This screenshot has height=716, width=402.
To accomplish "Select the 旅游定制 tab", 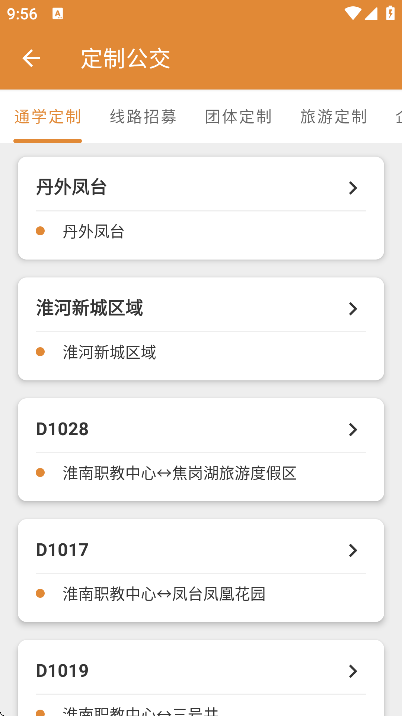I will pos(333,117).
